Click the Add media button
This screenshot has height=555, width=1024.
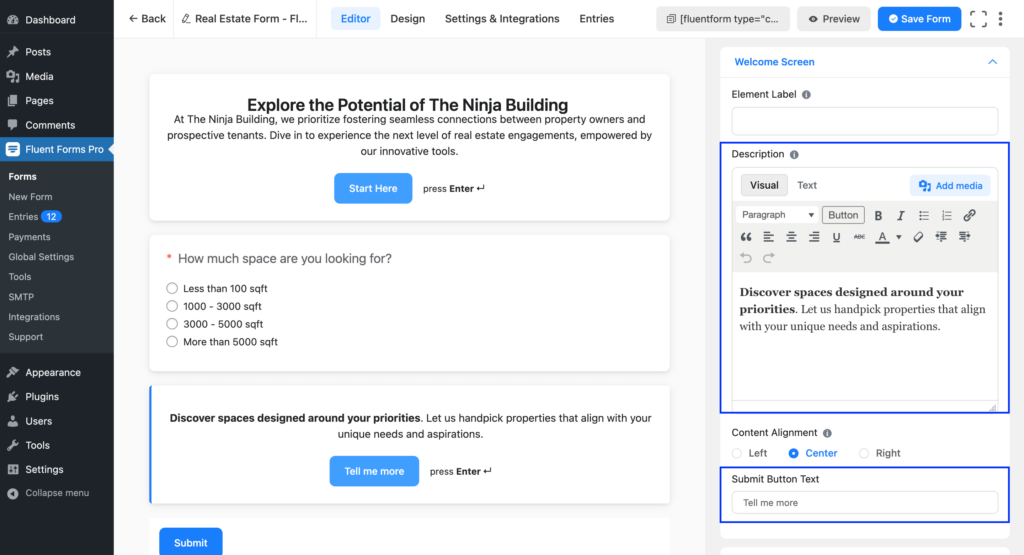[x=950, y=185]
